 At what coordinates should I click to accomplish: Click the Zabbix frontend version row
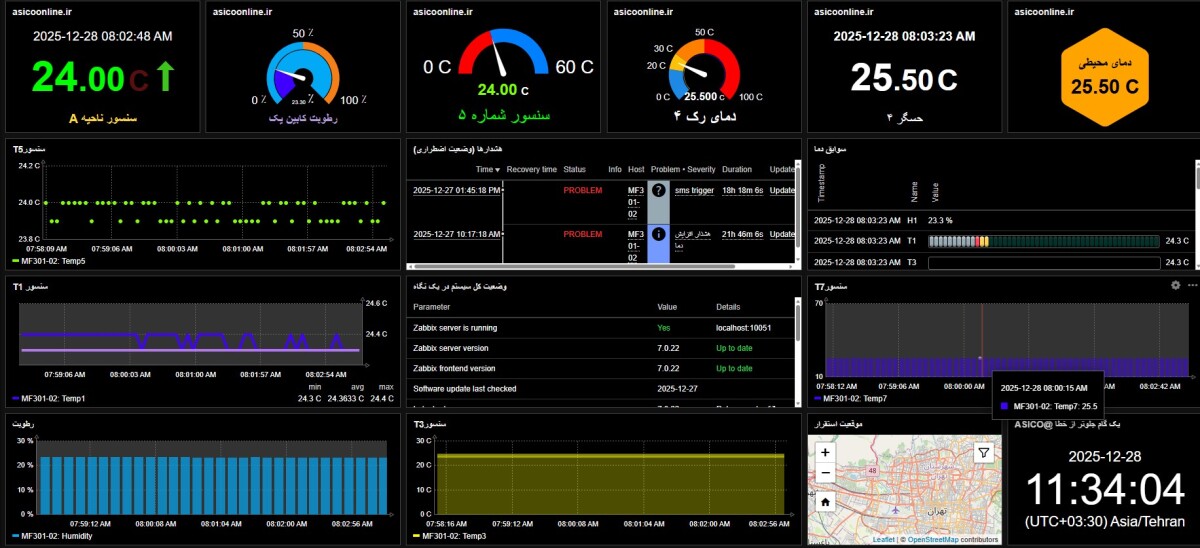600,368
